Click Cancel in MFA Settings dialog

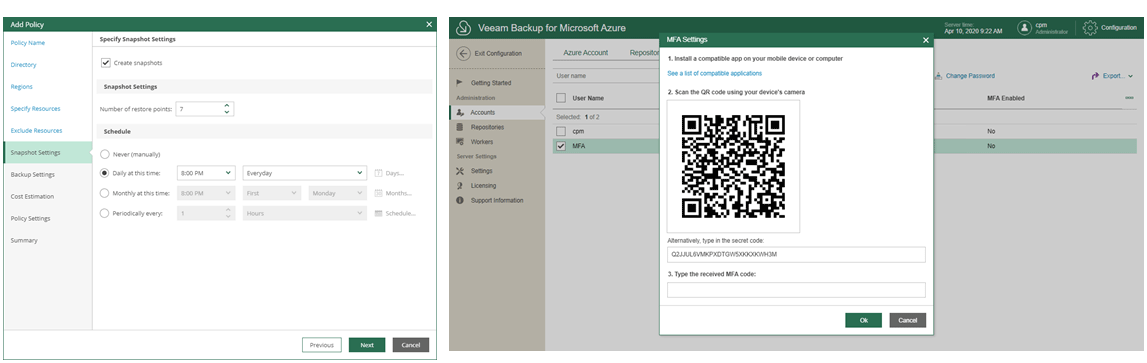point(908,321)
